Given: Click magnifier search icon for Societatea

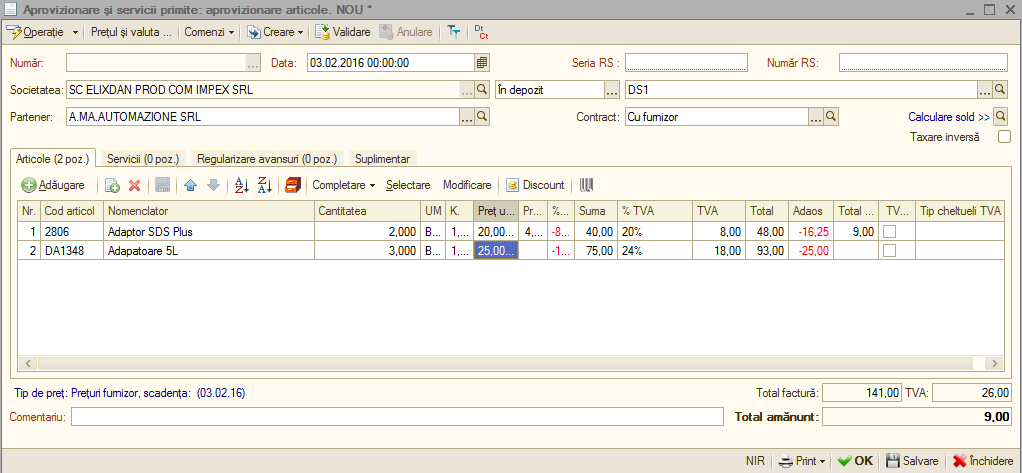Looking at the screenshot, I should pyautogui.click(x=482, y=90).
